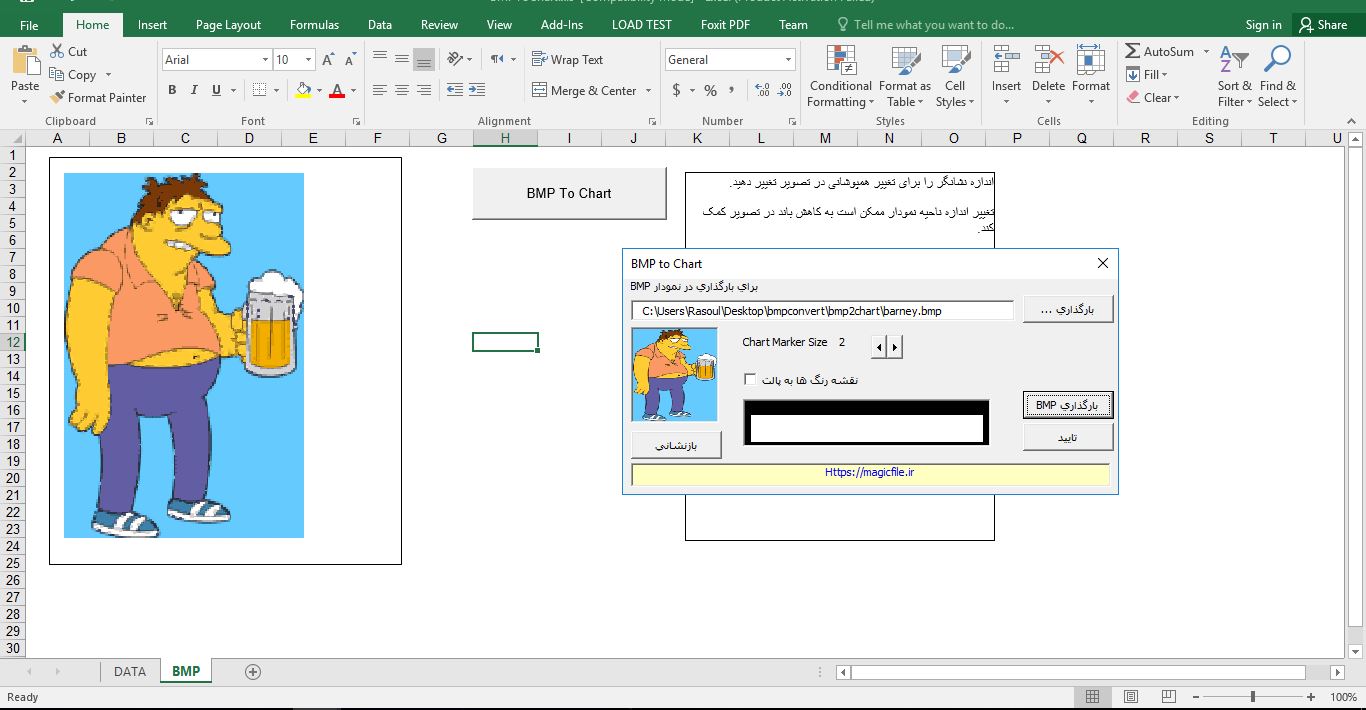This screenshot has height=710, width=1366.
Task: Switch to the Insert ribbon tab
Action: click(x=153, y=25)
